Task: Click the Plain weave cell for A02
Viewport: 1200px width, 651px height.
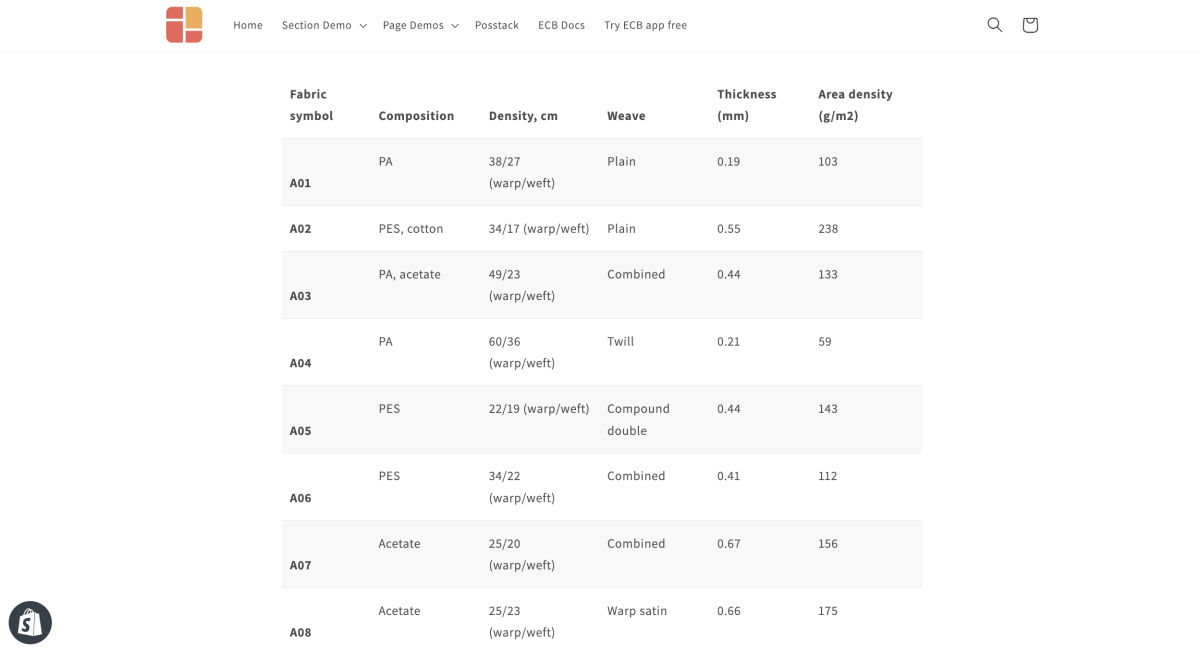Action: 621,228
